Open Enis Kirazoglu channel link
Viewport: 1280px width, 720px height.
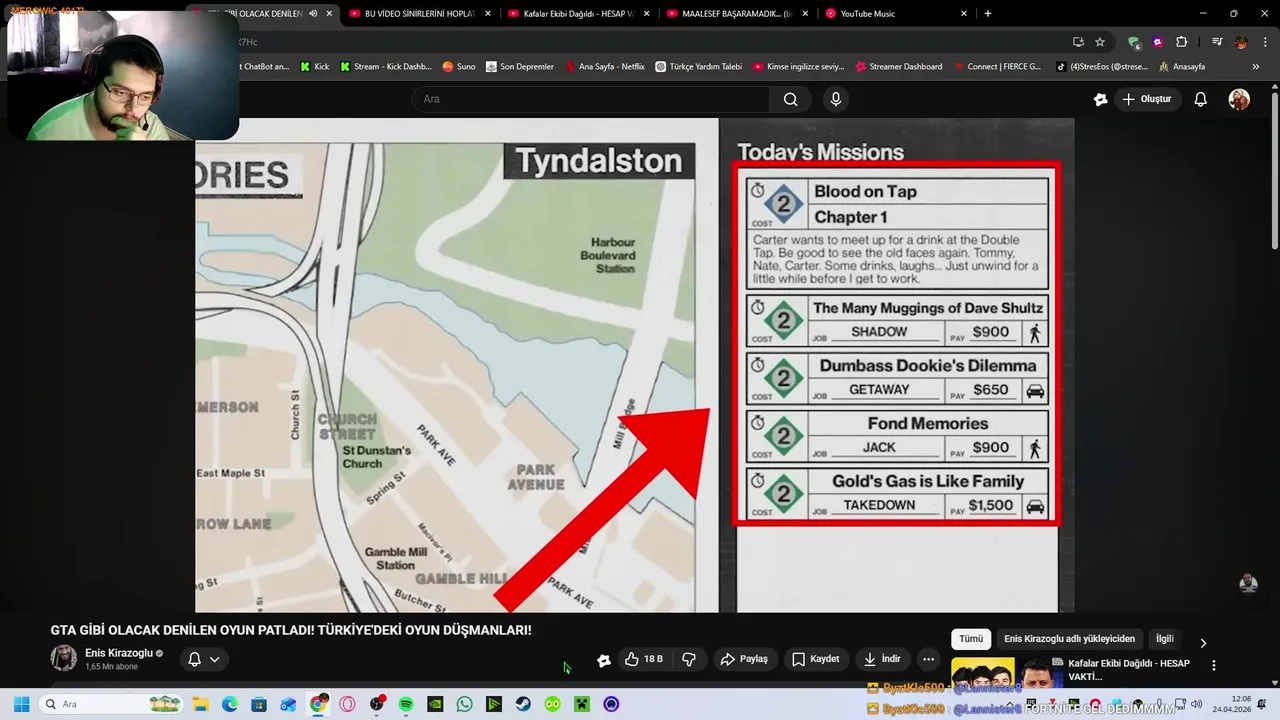point(119,653)
